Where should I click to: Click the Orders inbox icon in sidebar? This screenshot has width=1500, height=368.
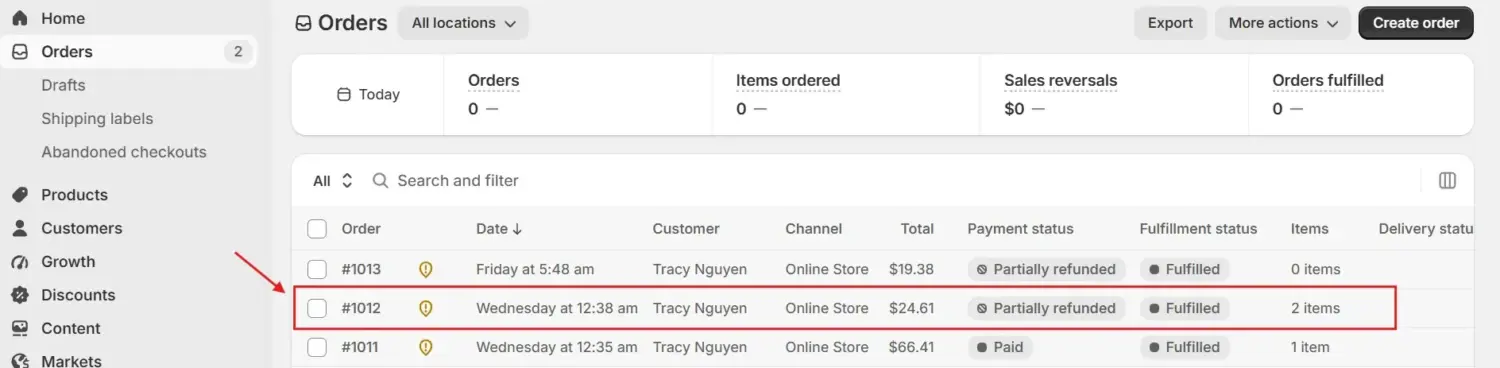[x=19, y=52]
